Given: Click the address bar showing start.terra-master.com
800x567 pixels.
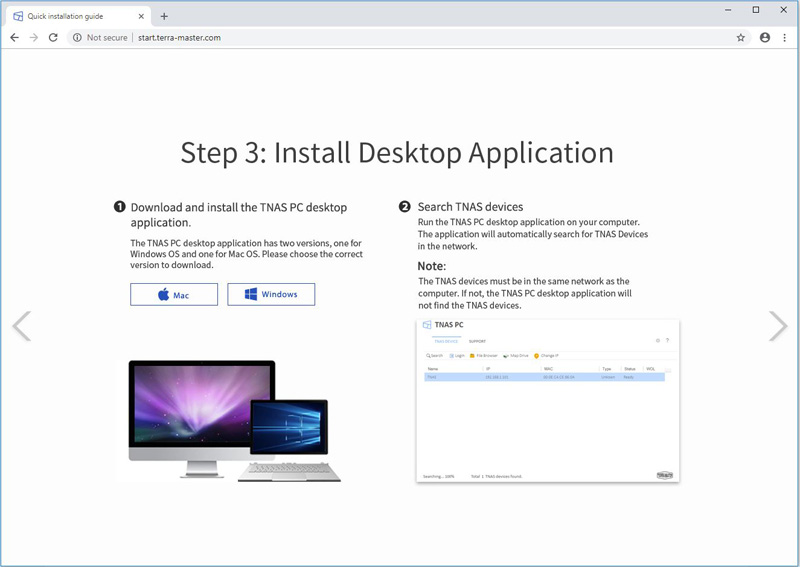Looking at the screenshot, I should (400, 38).
